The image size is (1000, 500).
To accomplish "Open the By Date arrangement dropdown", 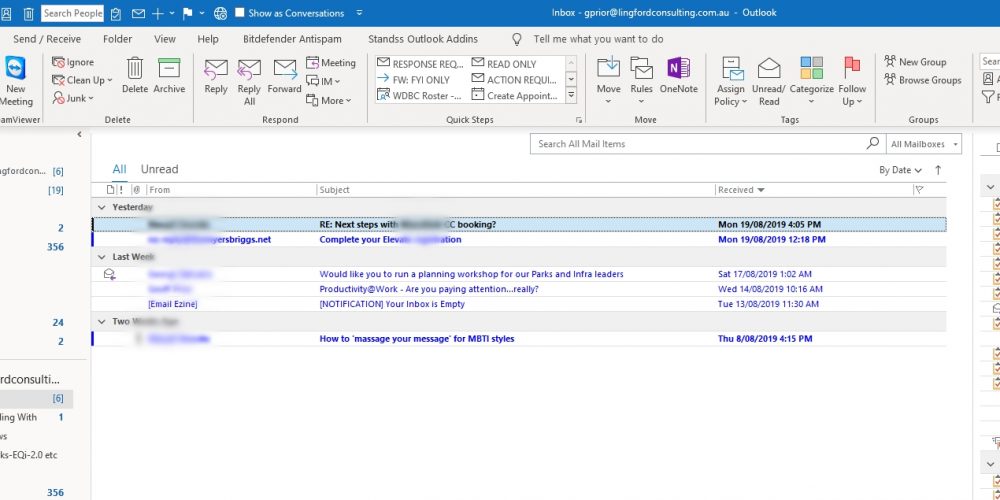I will 900,170.
